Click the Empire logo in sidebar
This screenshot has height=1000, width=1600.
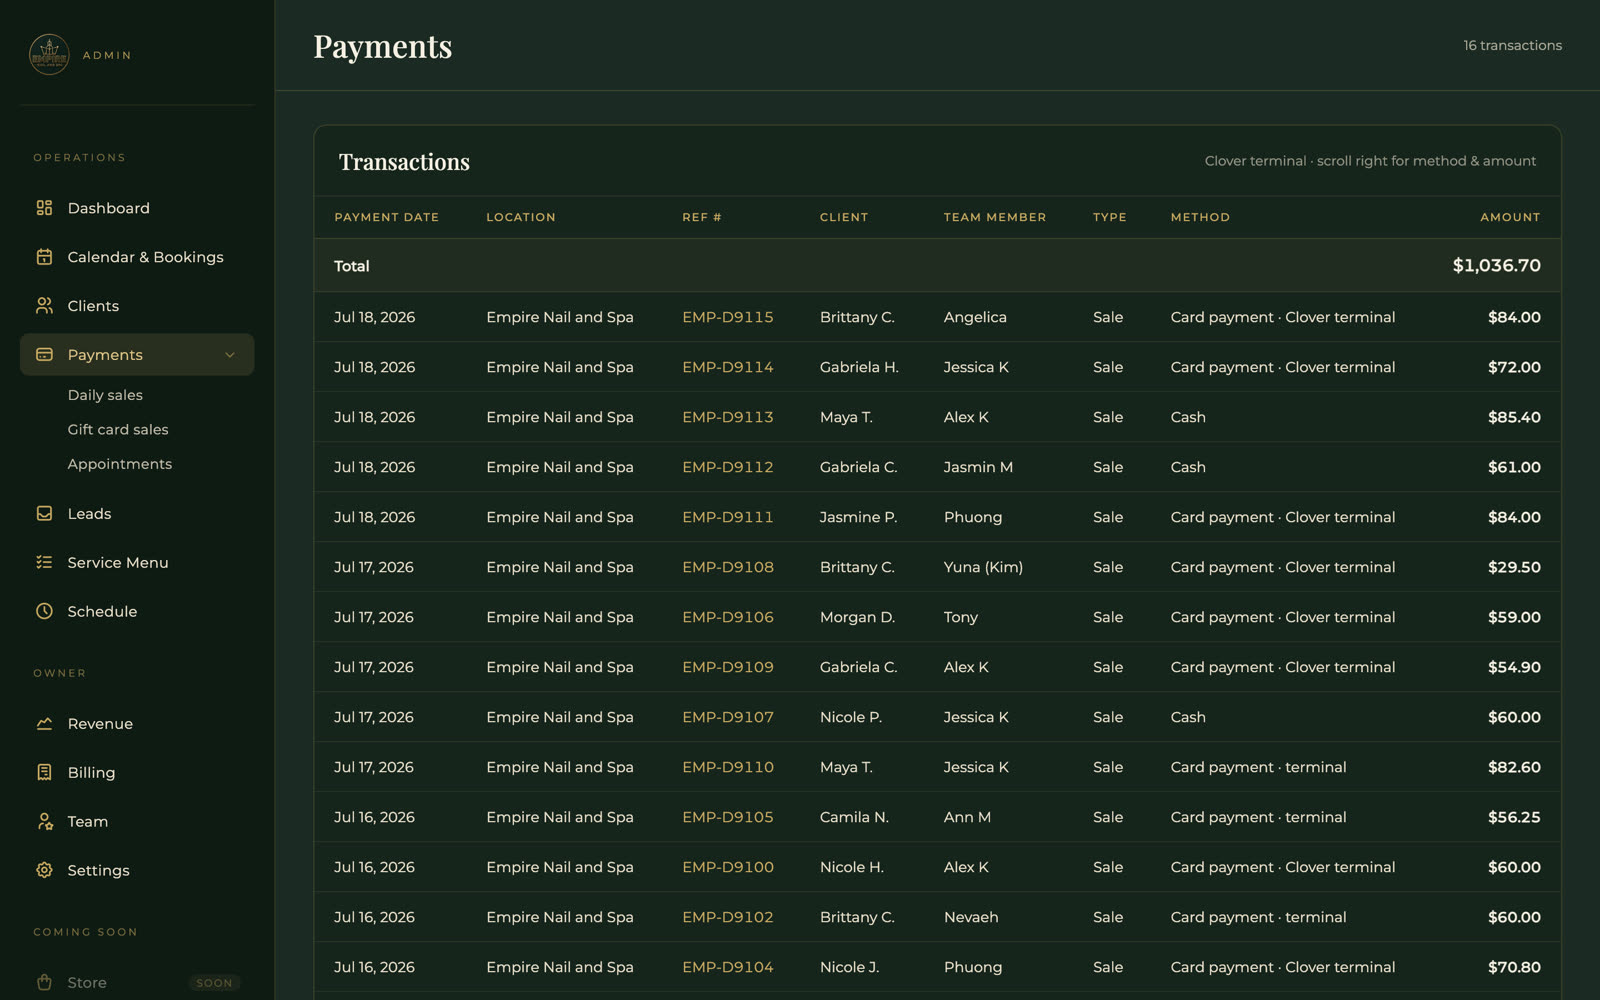point(49,55)
